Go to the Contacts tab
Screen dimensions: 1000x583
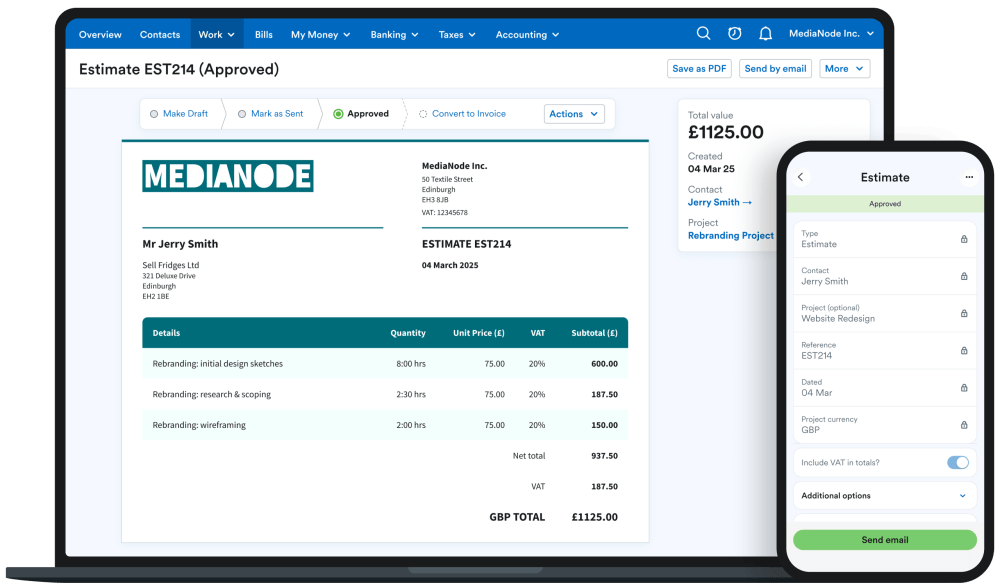[x=160, y=34]
